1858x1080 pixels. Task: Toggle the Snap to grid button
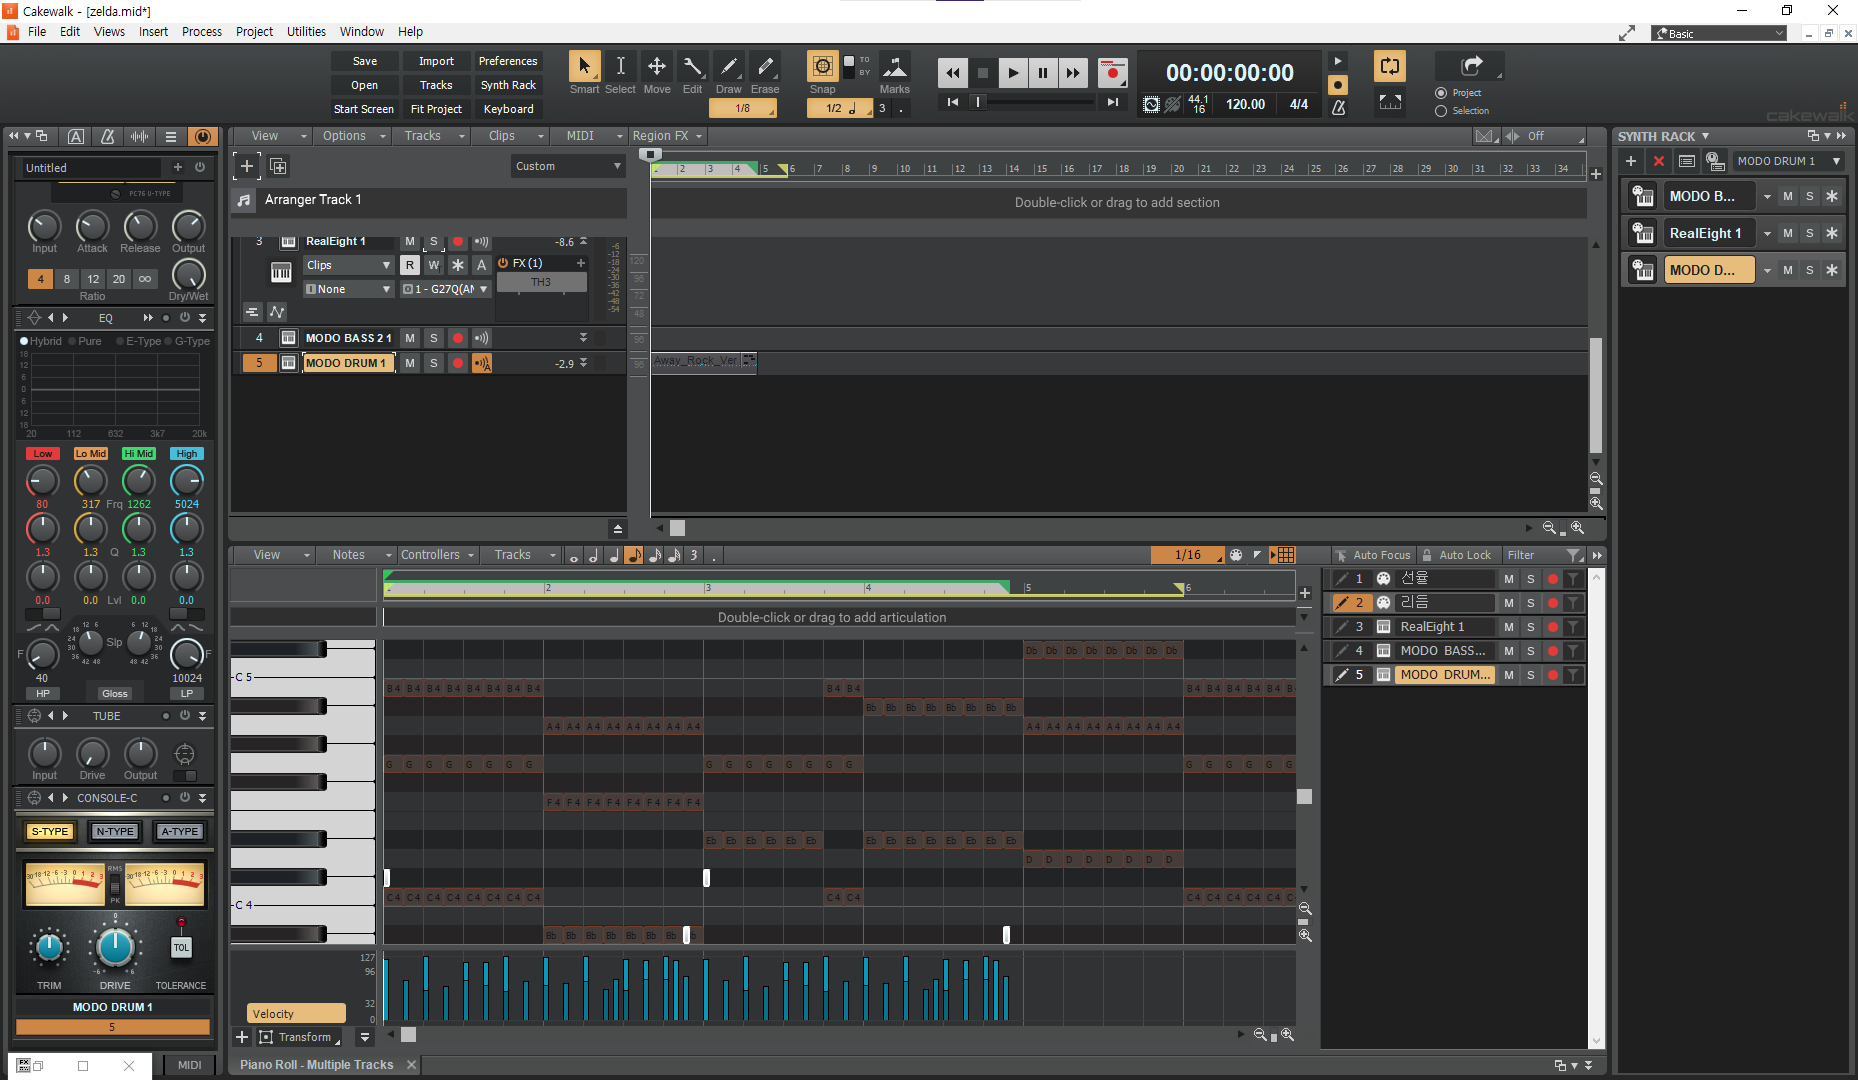click(822, 67)
